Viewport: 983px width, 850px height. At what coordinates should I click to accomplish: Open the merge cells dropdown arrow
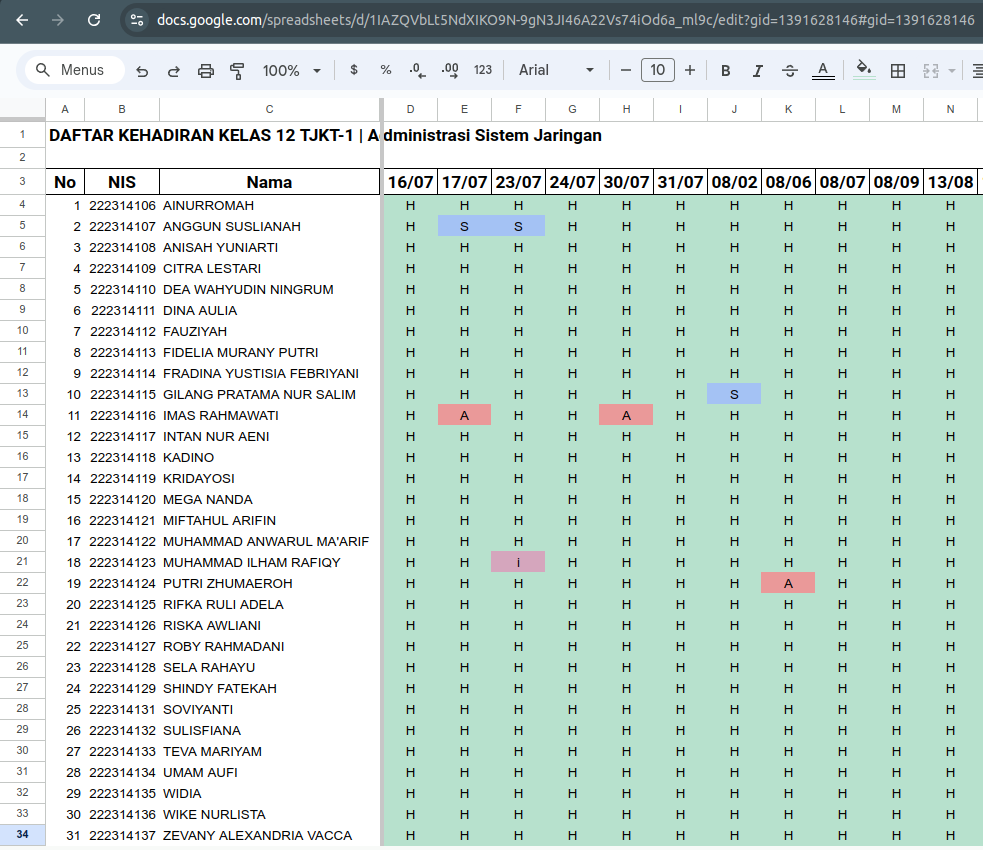pyautogui.click(x=952, y=70)
